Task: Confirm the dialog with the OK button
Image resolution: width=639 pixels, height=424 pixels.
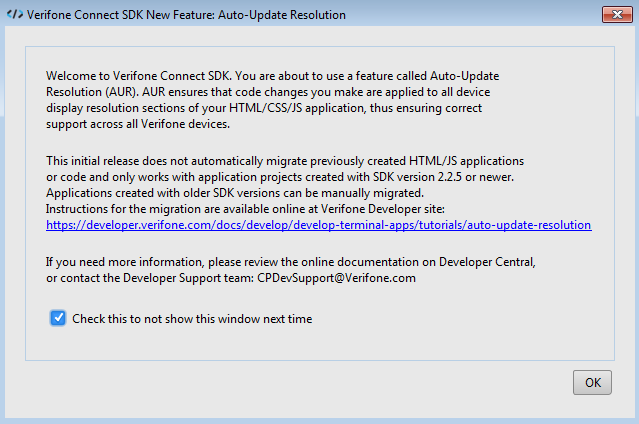Action: [x=592, y=382]
